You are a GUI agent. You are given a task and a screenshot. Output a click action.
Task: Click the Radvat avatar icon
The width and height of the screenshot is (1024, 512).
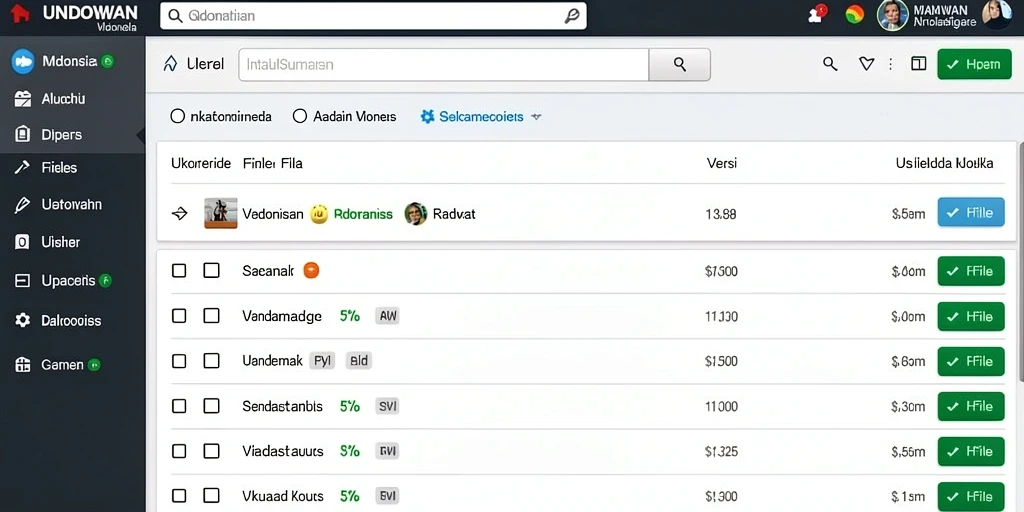pyautogui.click(x=415, y=214)
